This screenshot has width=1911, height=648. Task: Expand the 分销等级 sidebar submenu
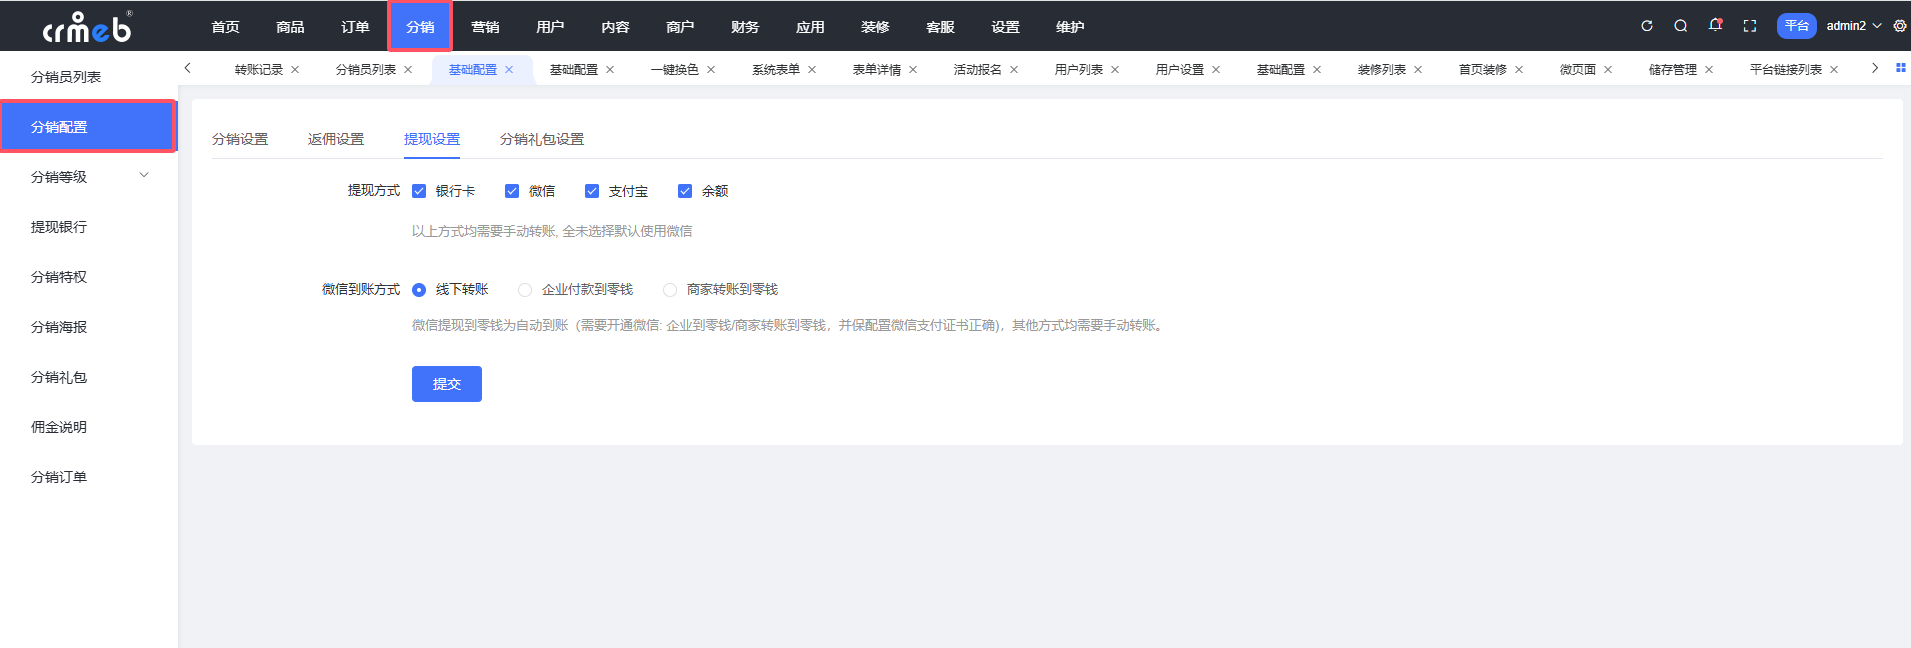click(x=144, y=176)
